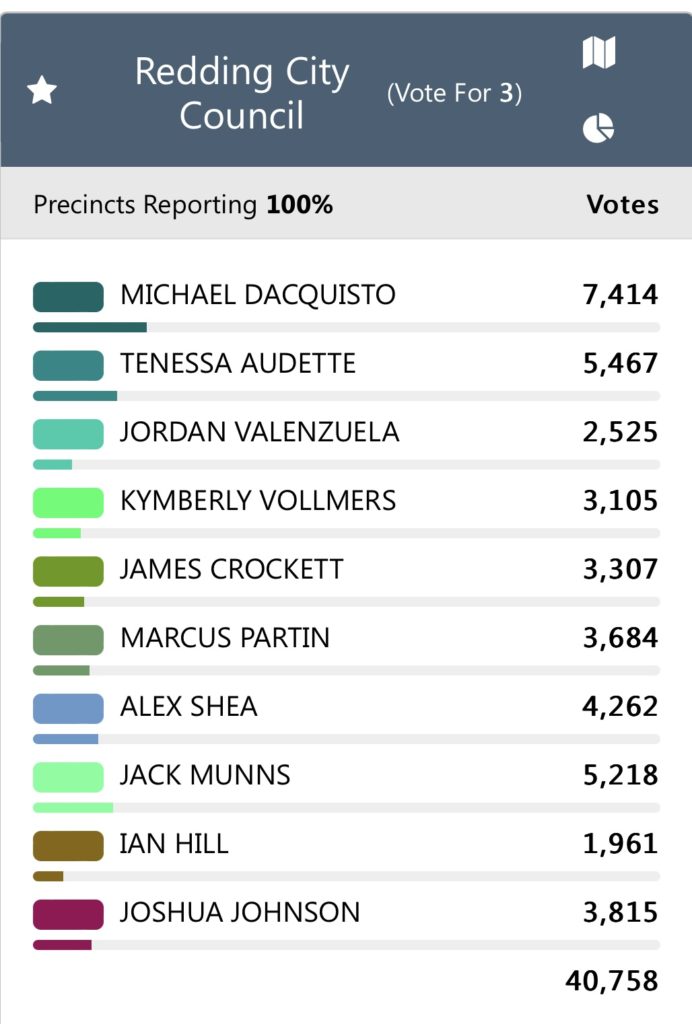Click Tenessa Audette's teal color swatch

[x=68, y=365]
